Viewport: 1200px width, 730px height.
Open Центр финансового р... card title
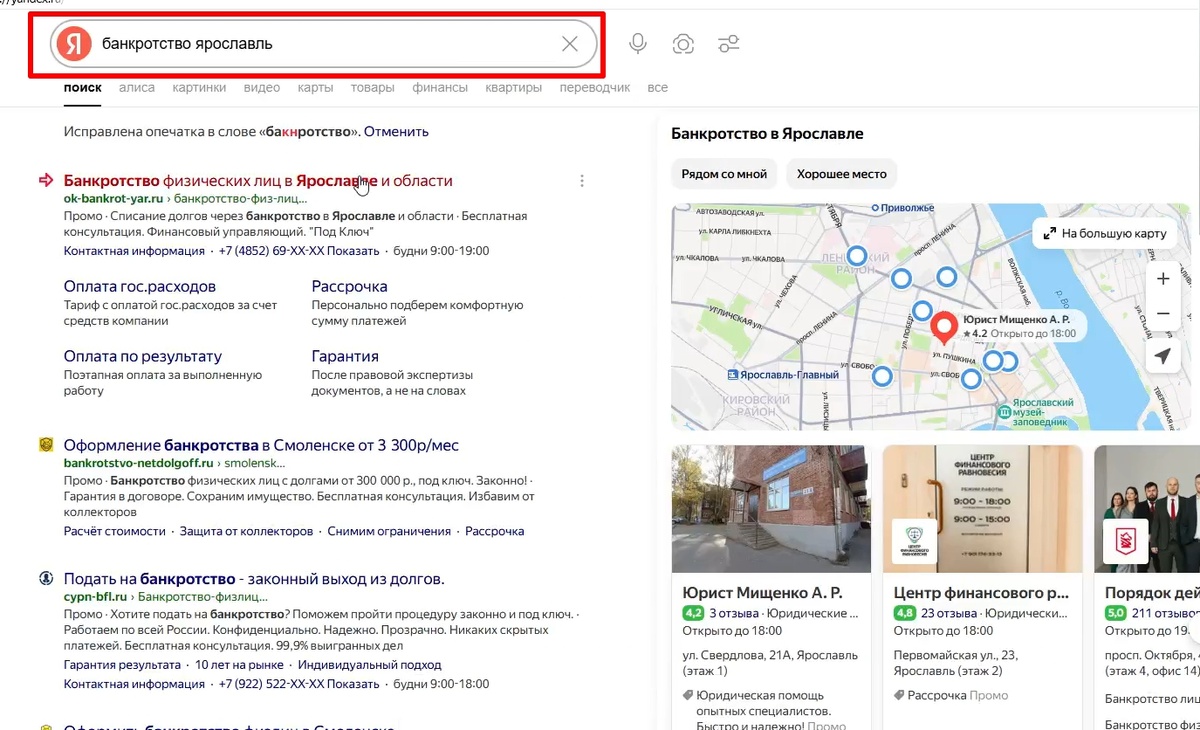[x=980, y=592]
